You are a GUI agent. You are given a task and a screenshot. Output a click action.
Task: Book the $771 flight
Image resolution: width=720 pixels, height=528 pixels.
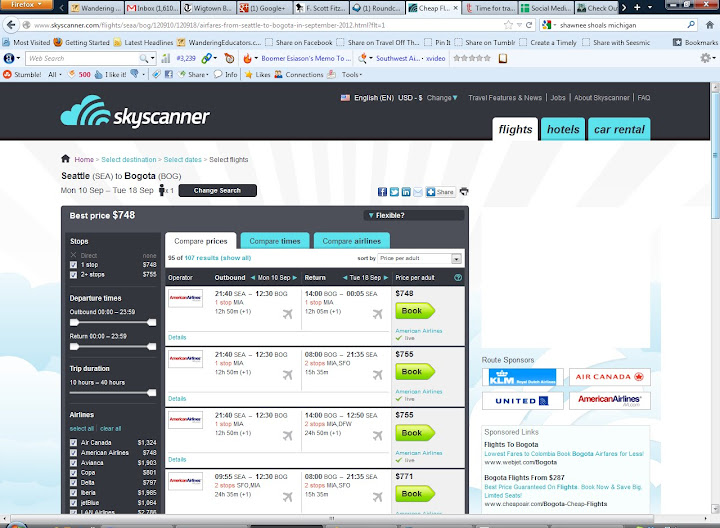(x=415, y=494)
